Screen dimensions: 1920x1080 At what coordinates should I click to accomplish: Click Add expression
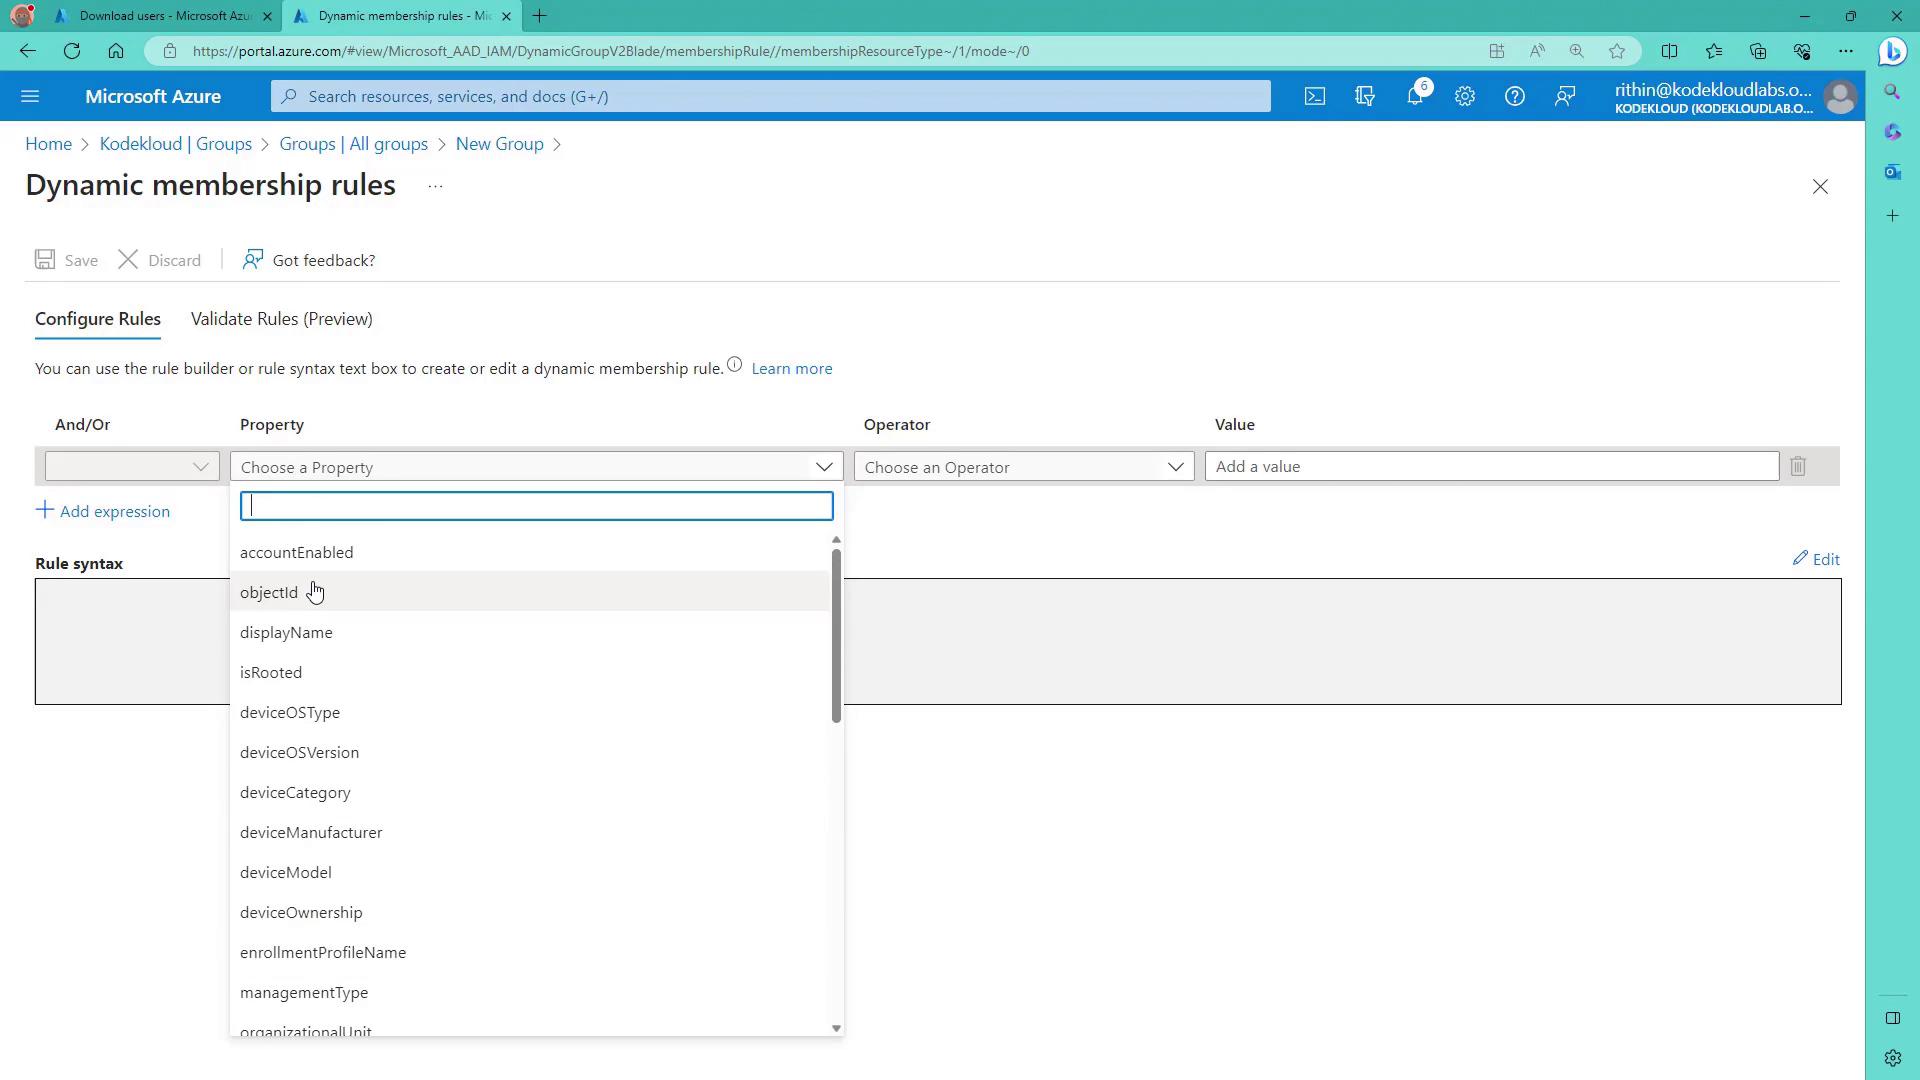103,511
